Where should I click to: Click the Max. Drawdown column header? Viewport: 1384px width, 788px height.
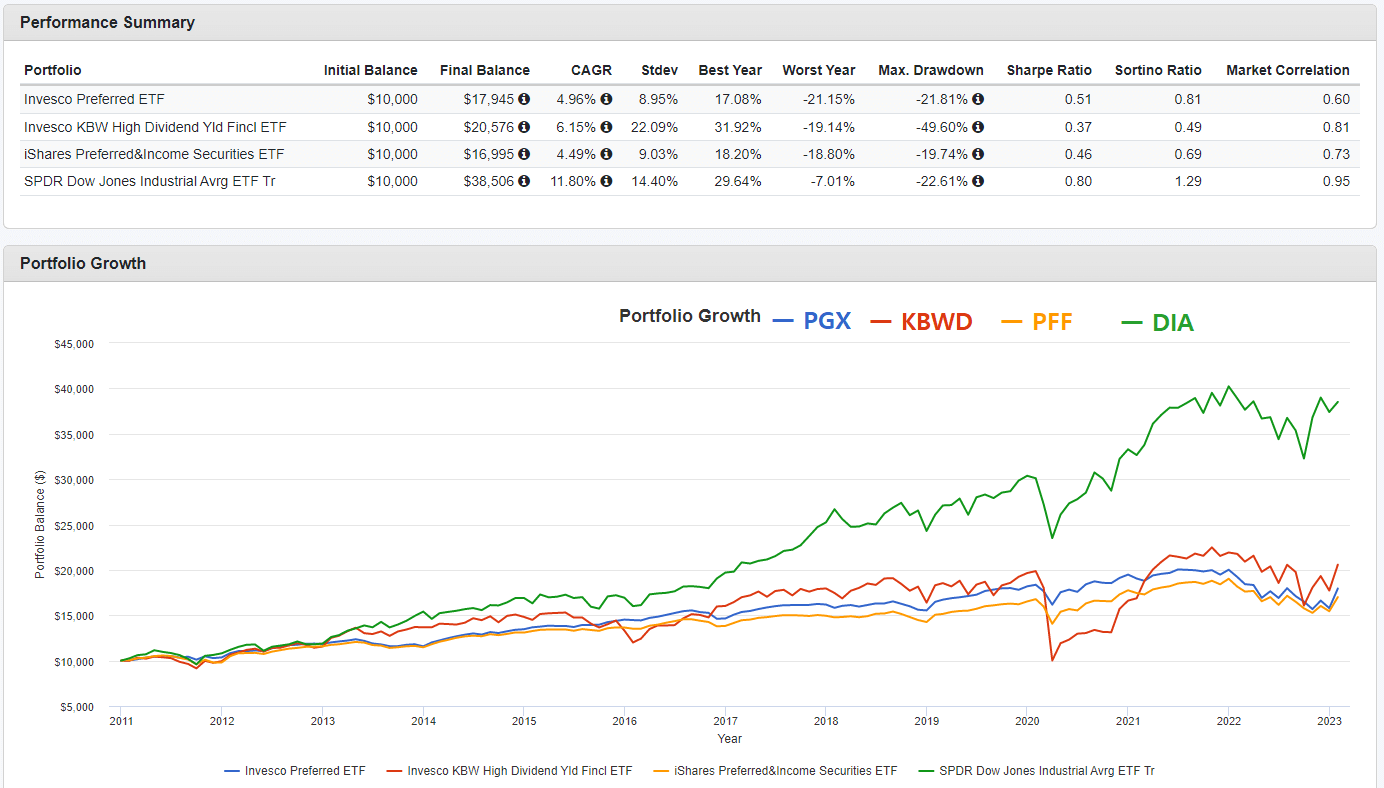coord(931,70)
